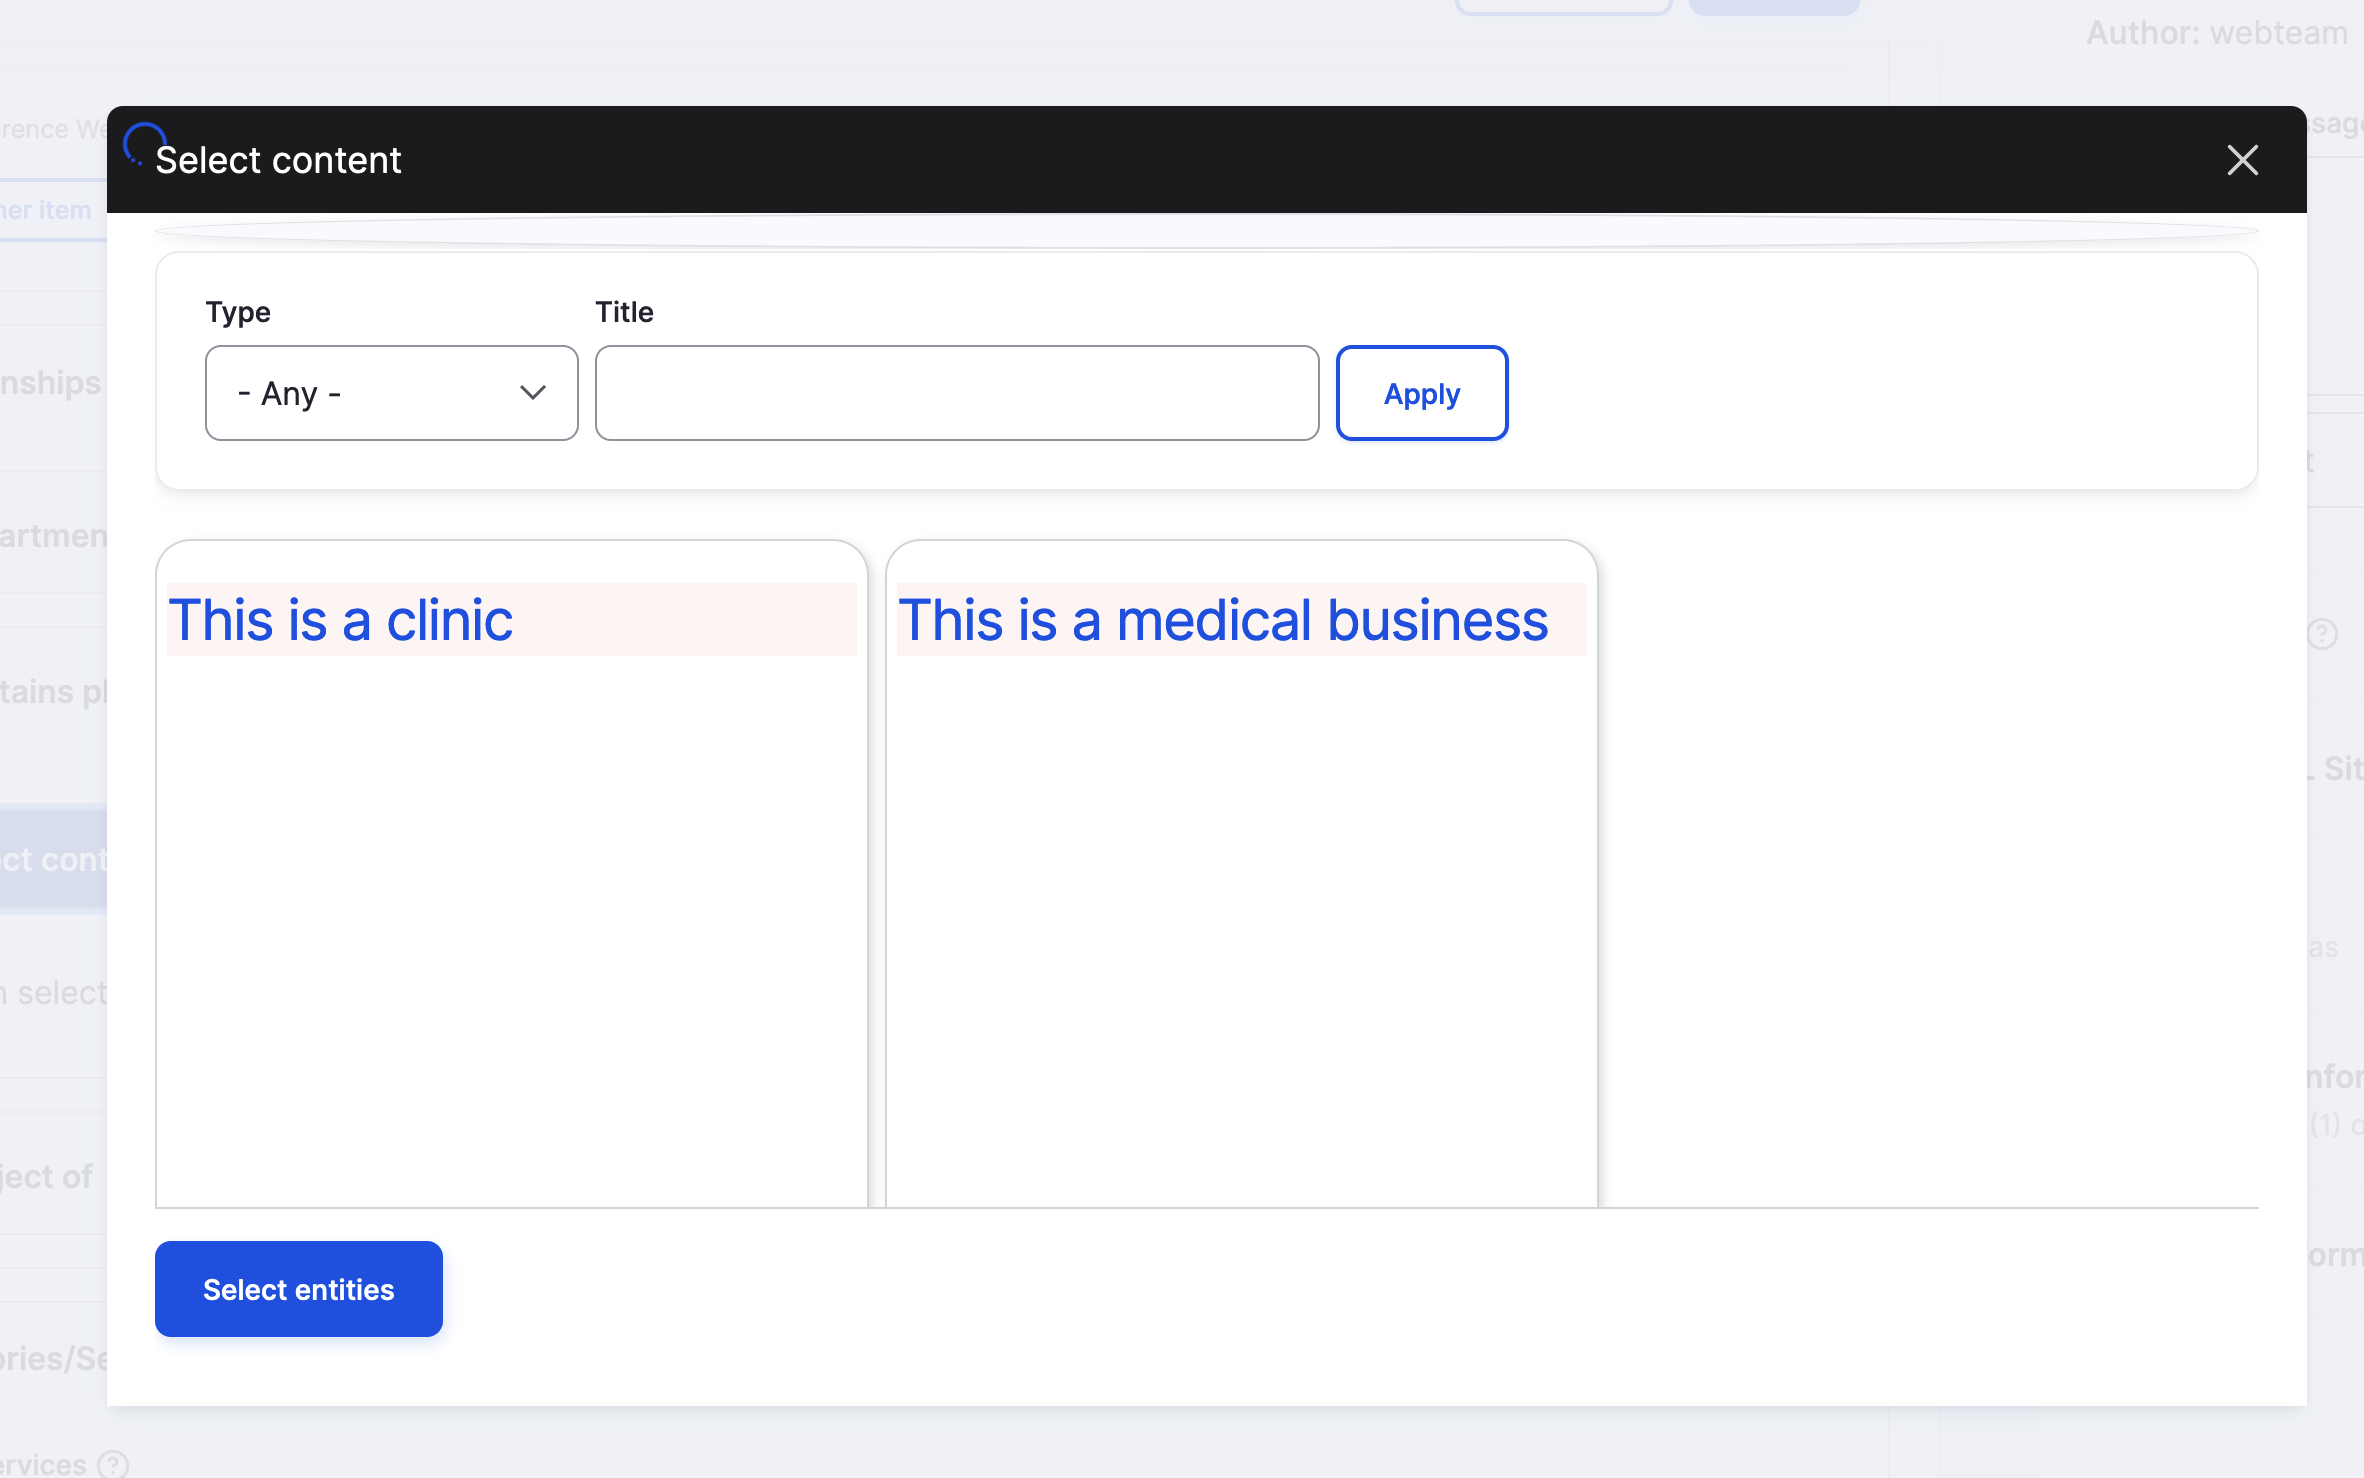Expand the content type filter options
The image size is (2364, 1478).
(x=391, y=392)
